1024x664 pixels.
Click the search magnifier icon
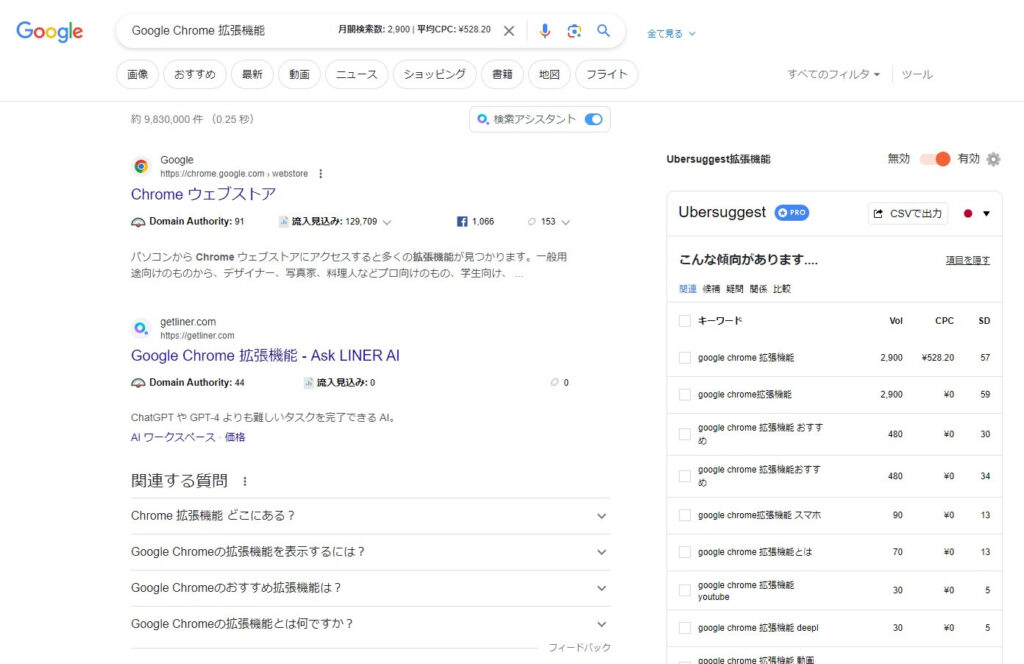tap(604, 31)
